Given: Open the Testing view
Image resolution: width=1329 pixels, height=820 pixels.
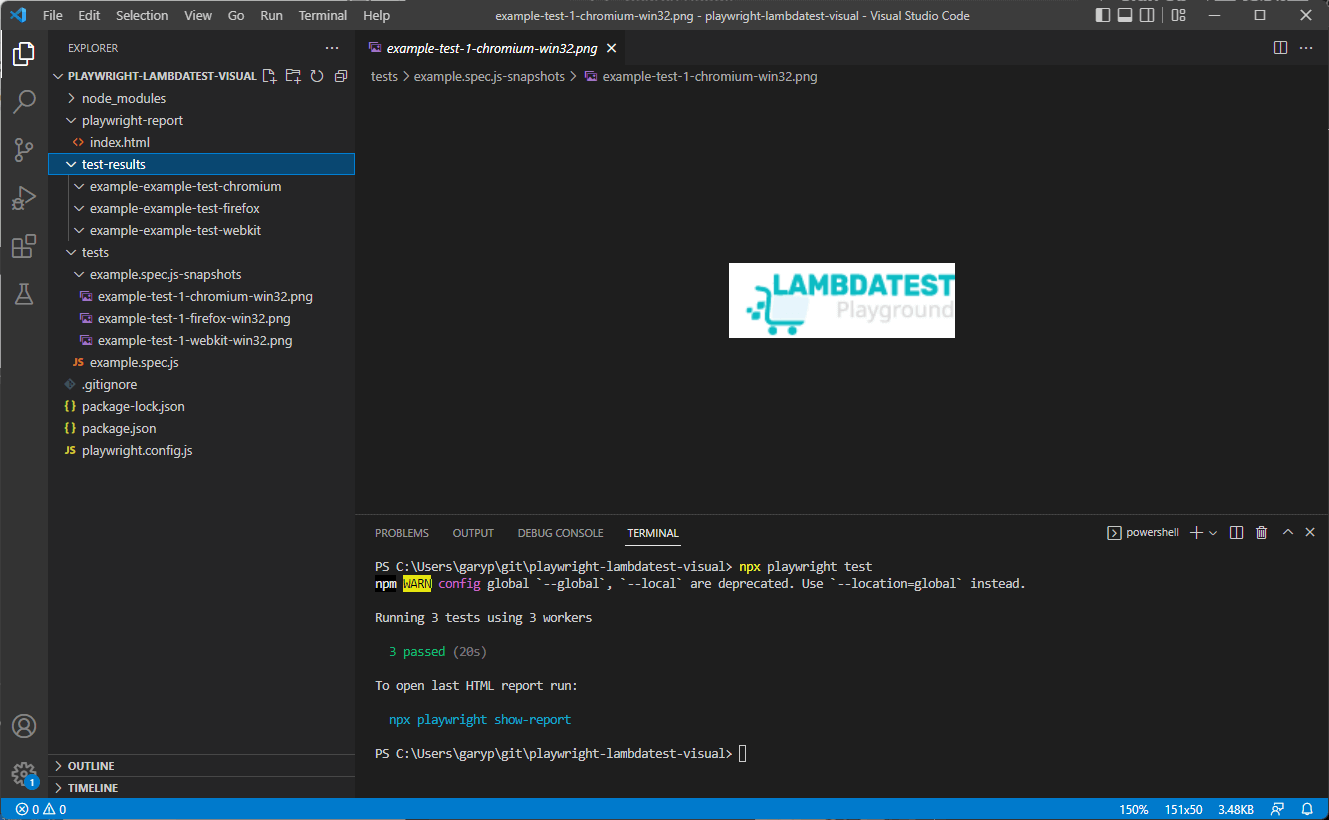Looking at the screenshot, I should coord(24,294).
